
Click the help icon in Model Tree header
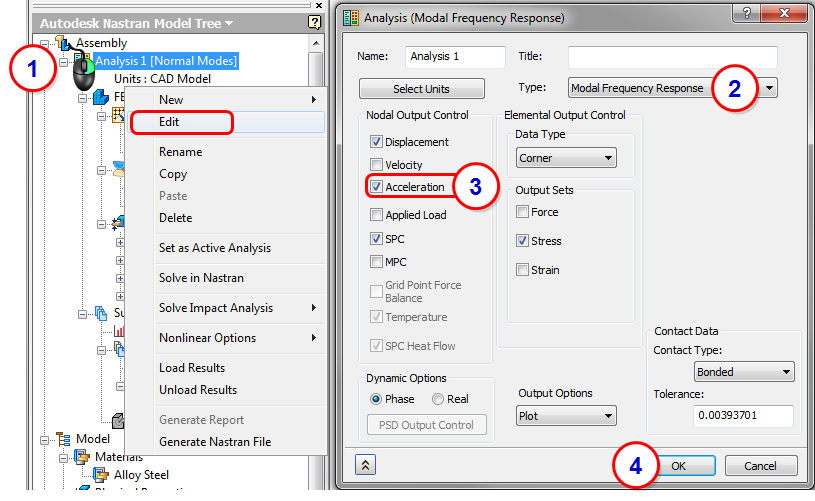pos(314,22)
